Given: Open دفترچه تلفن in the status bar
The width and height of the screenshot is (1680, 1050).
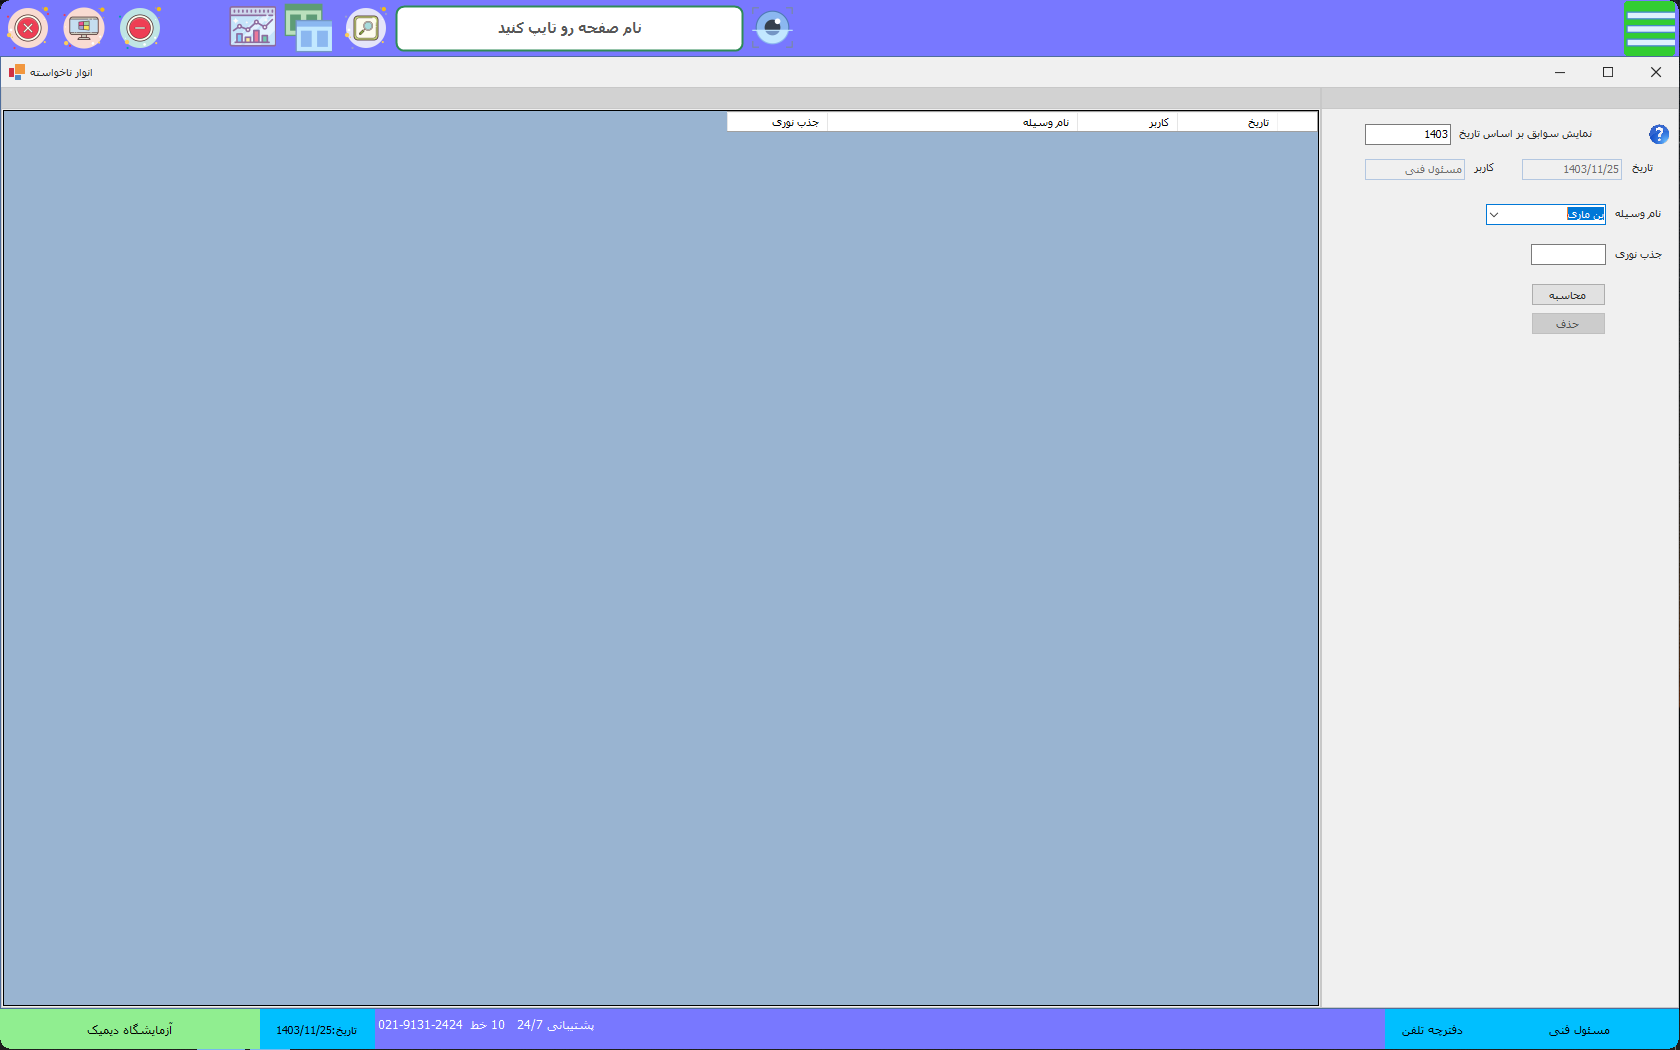Looking at the screenshot, I should 1431,1030.
